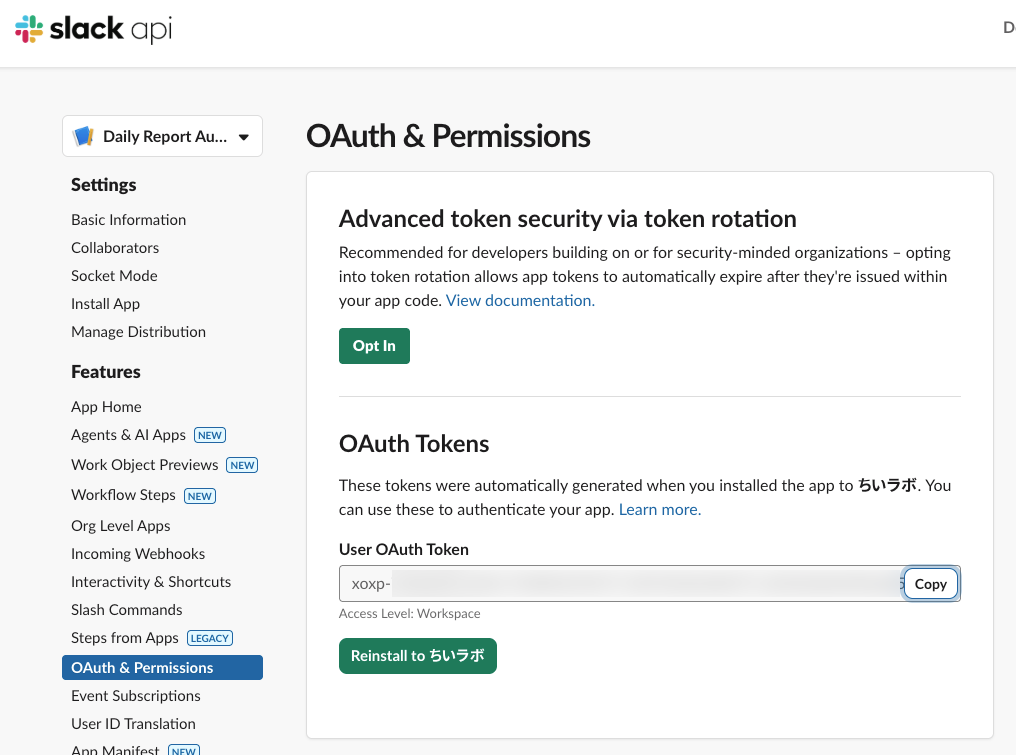Click the 'User OAuth Token' label
This screenshot has height=755, width=1016.
pyautogui.click(x=404, y=550)
